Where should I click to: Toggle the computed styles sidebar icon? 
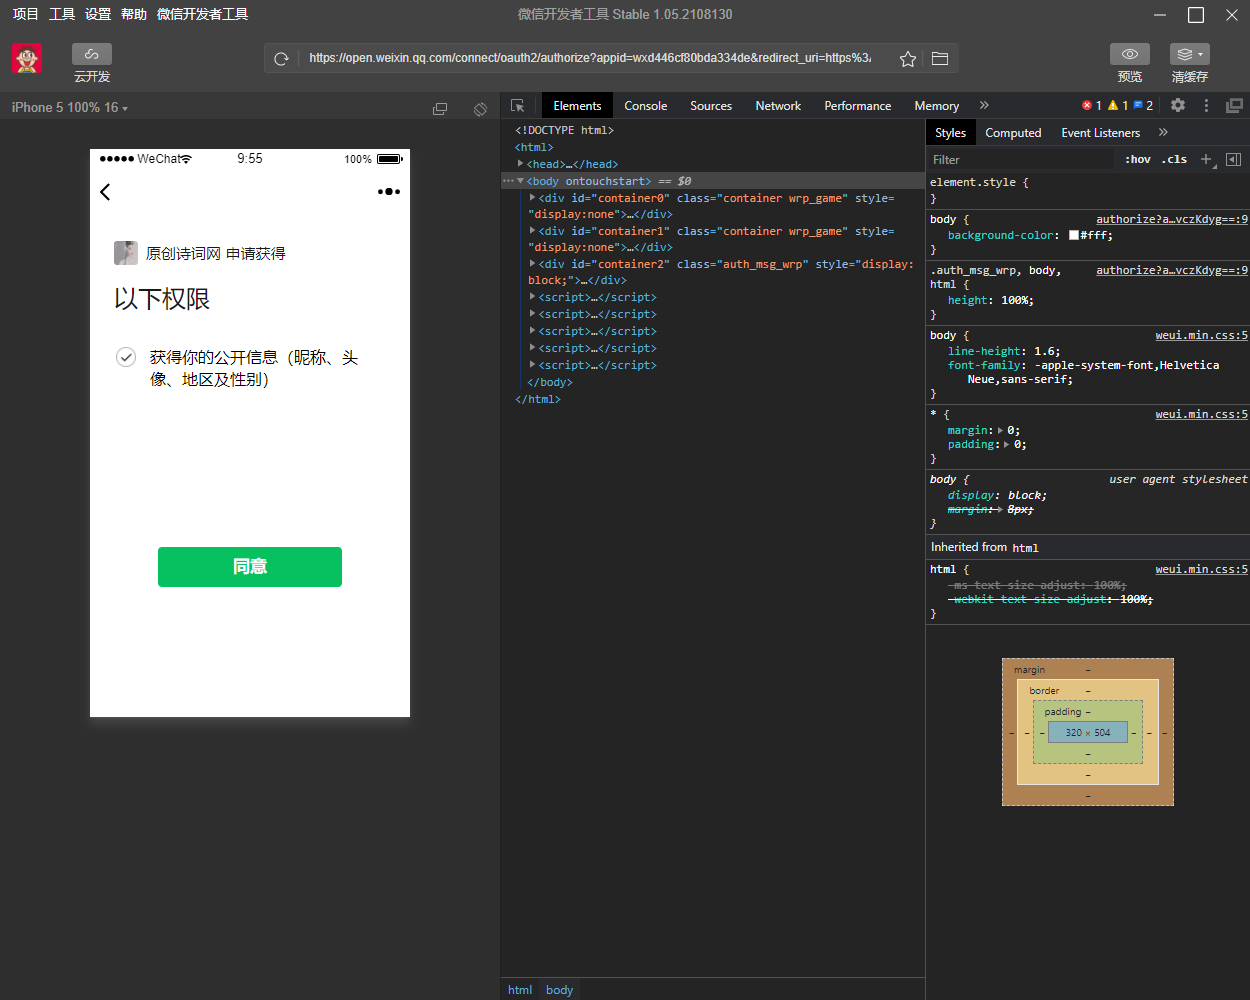(x=1233, y=159)
